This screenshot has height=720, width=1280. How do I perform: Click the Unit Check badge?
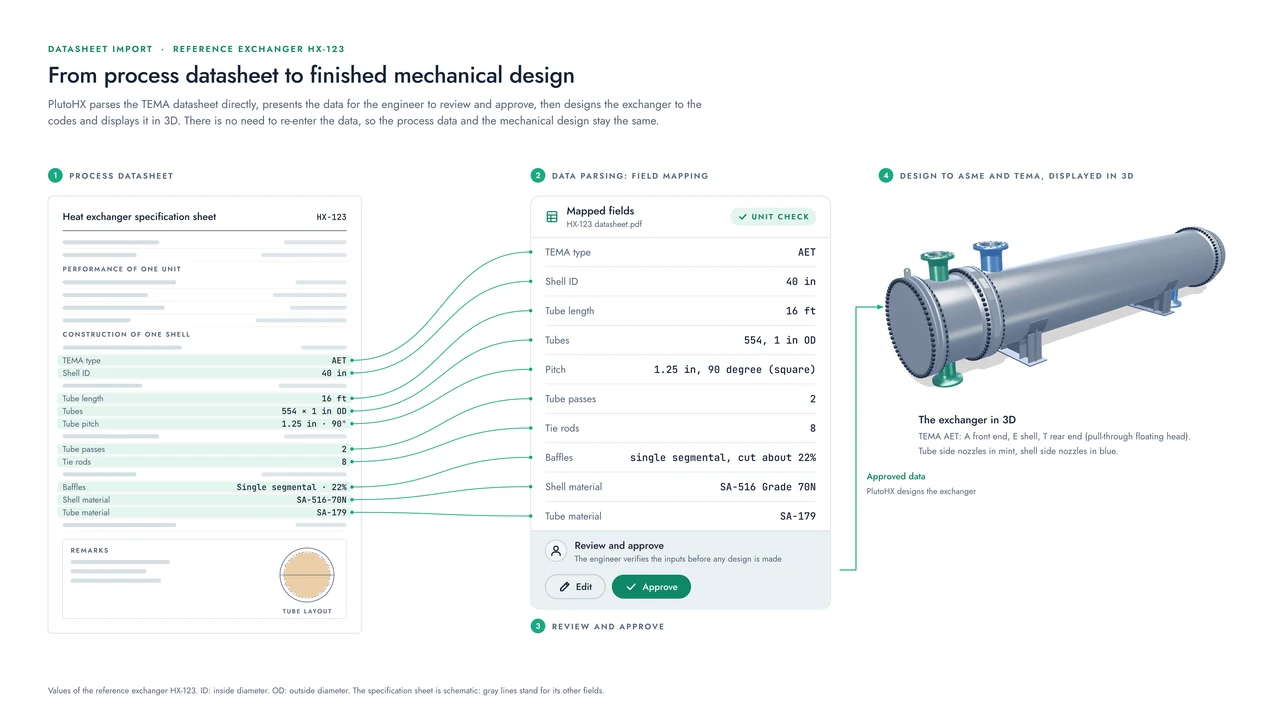(x=773, y=217)
